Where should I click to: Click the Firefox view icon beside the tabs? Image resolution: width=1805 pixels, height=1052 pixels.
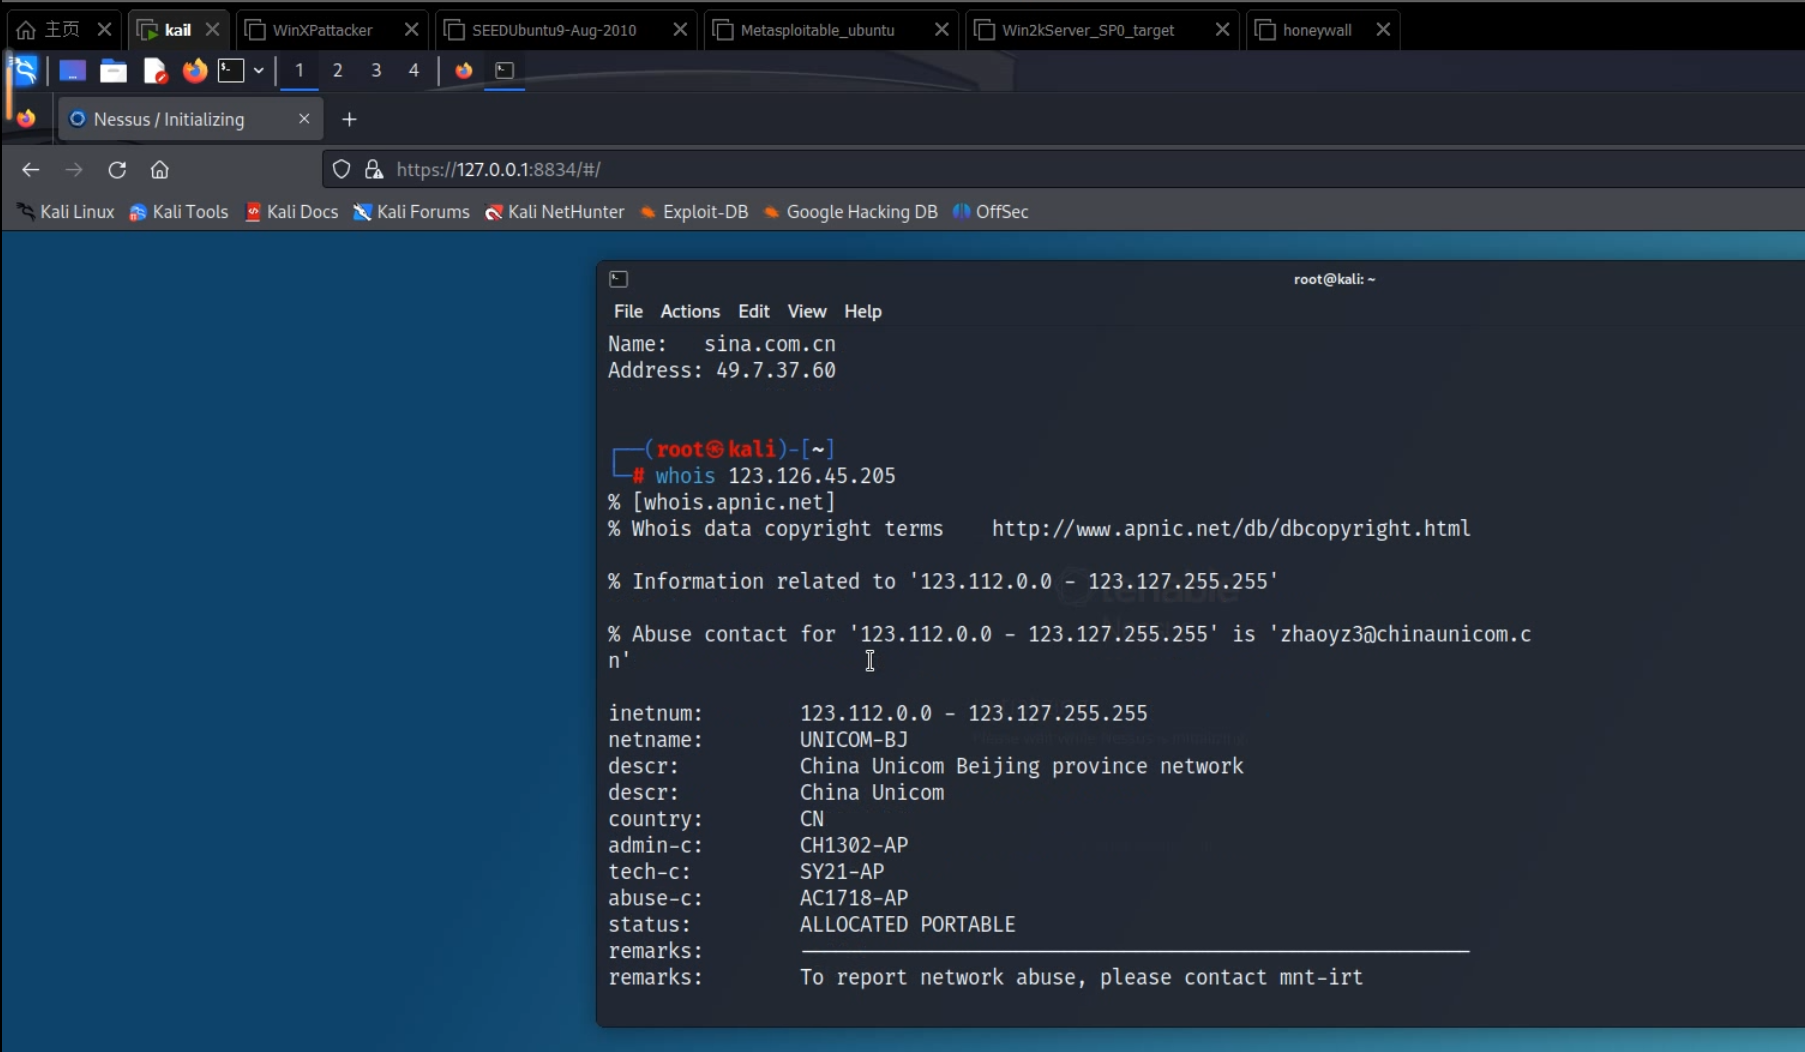tap(27, 119)
